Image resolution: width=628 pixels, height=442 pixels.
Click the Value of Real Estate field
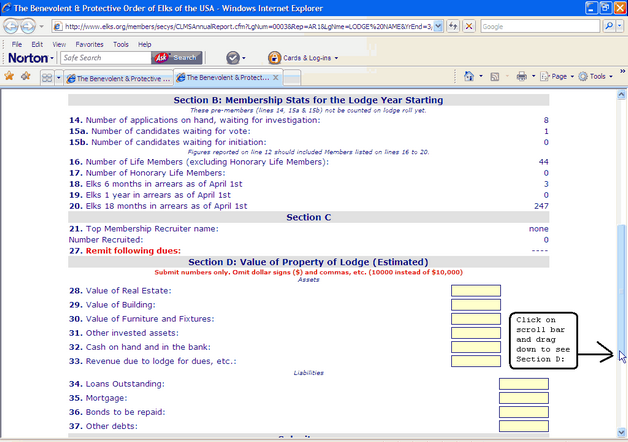coord(475,291)
